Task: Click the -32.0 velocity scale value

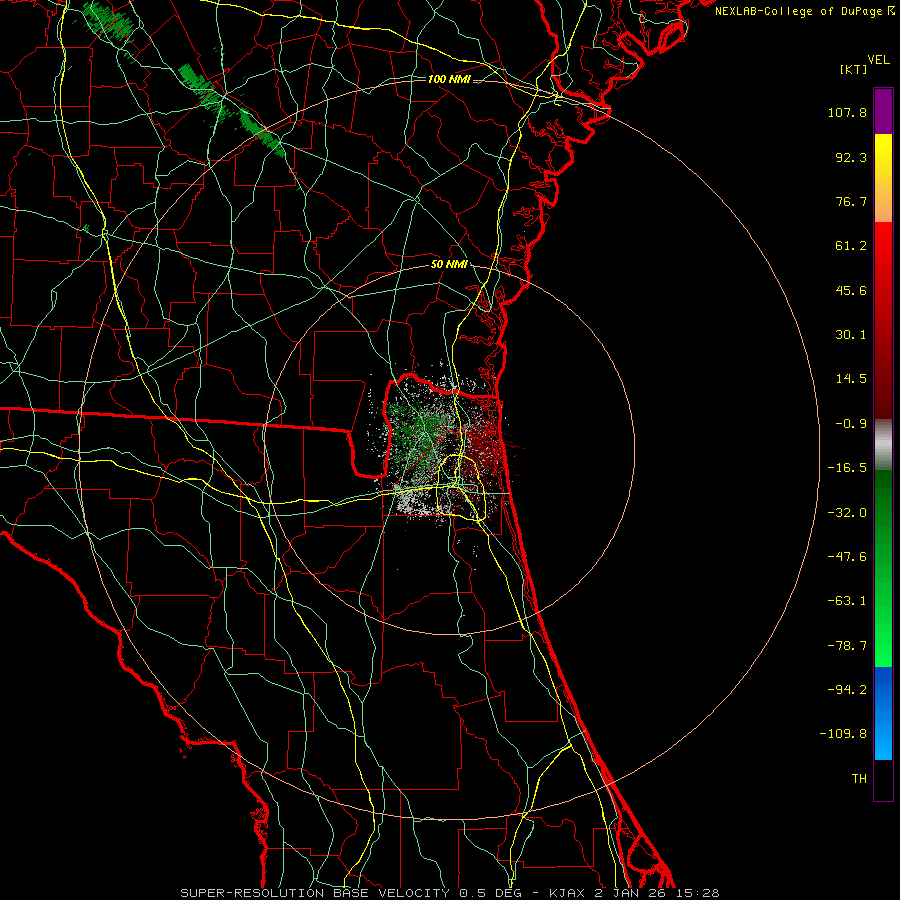Action: click(x=847, y=513)
